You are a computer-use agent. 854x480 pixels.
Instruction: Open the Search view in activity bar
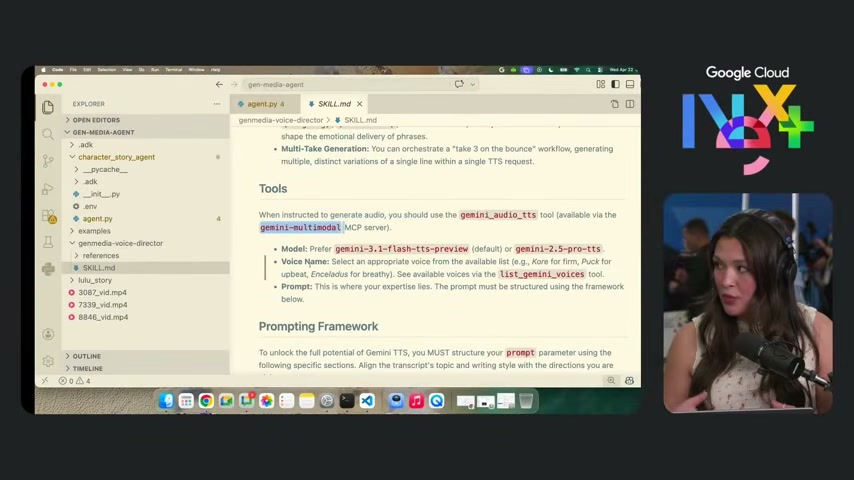(x=48, y=134)
